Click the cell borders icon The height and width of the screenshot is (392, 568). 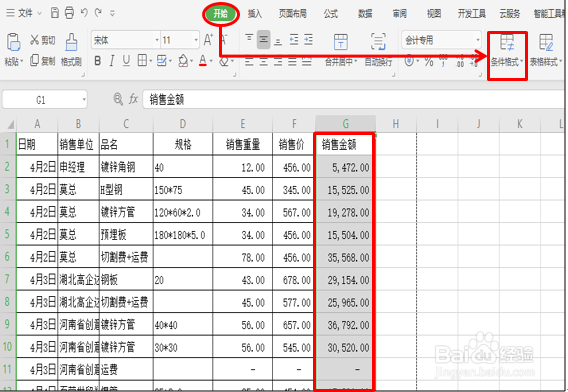coord(142,61)
